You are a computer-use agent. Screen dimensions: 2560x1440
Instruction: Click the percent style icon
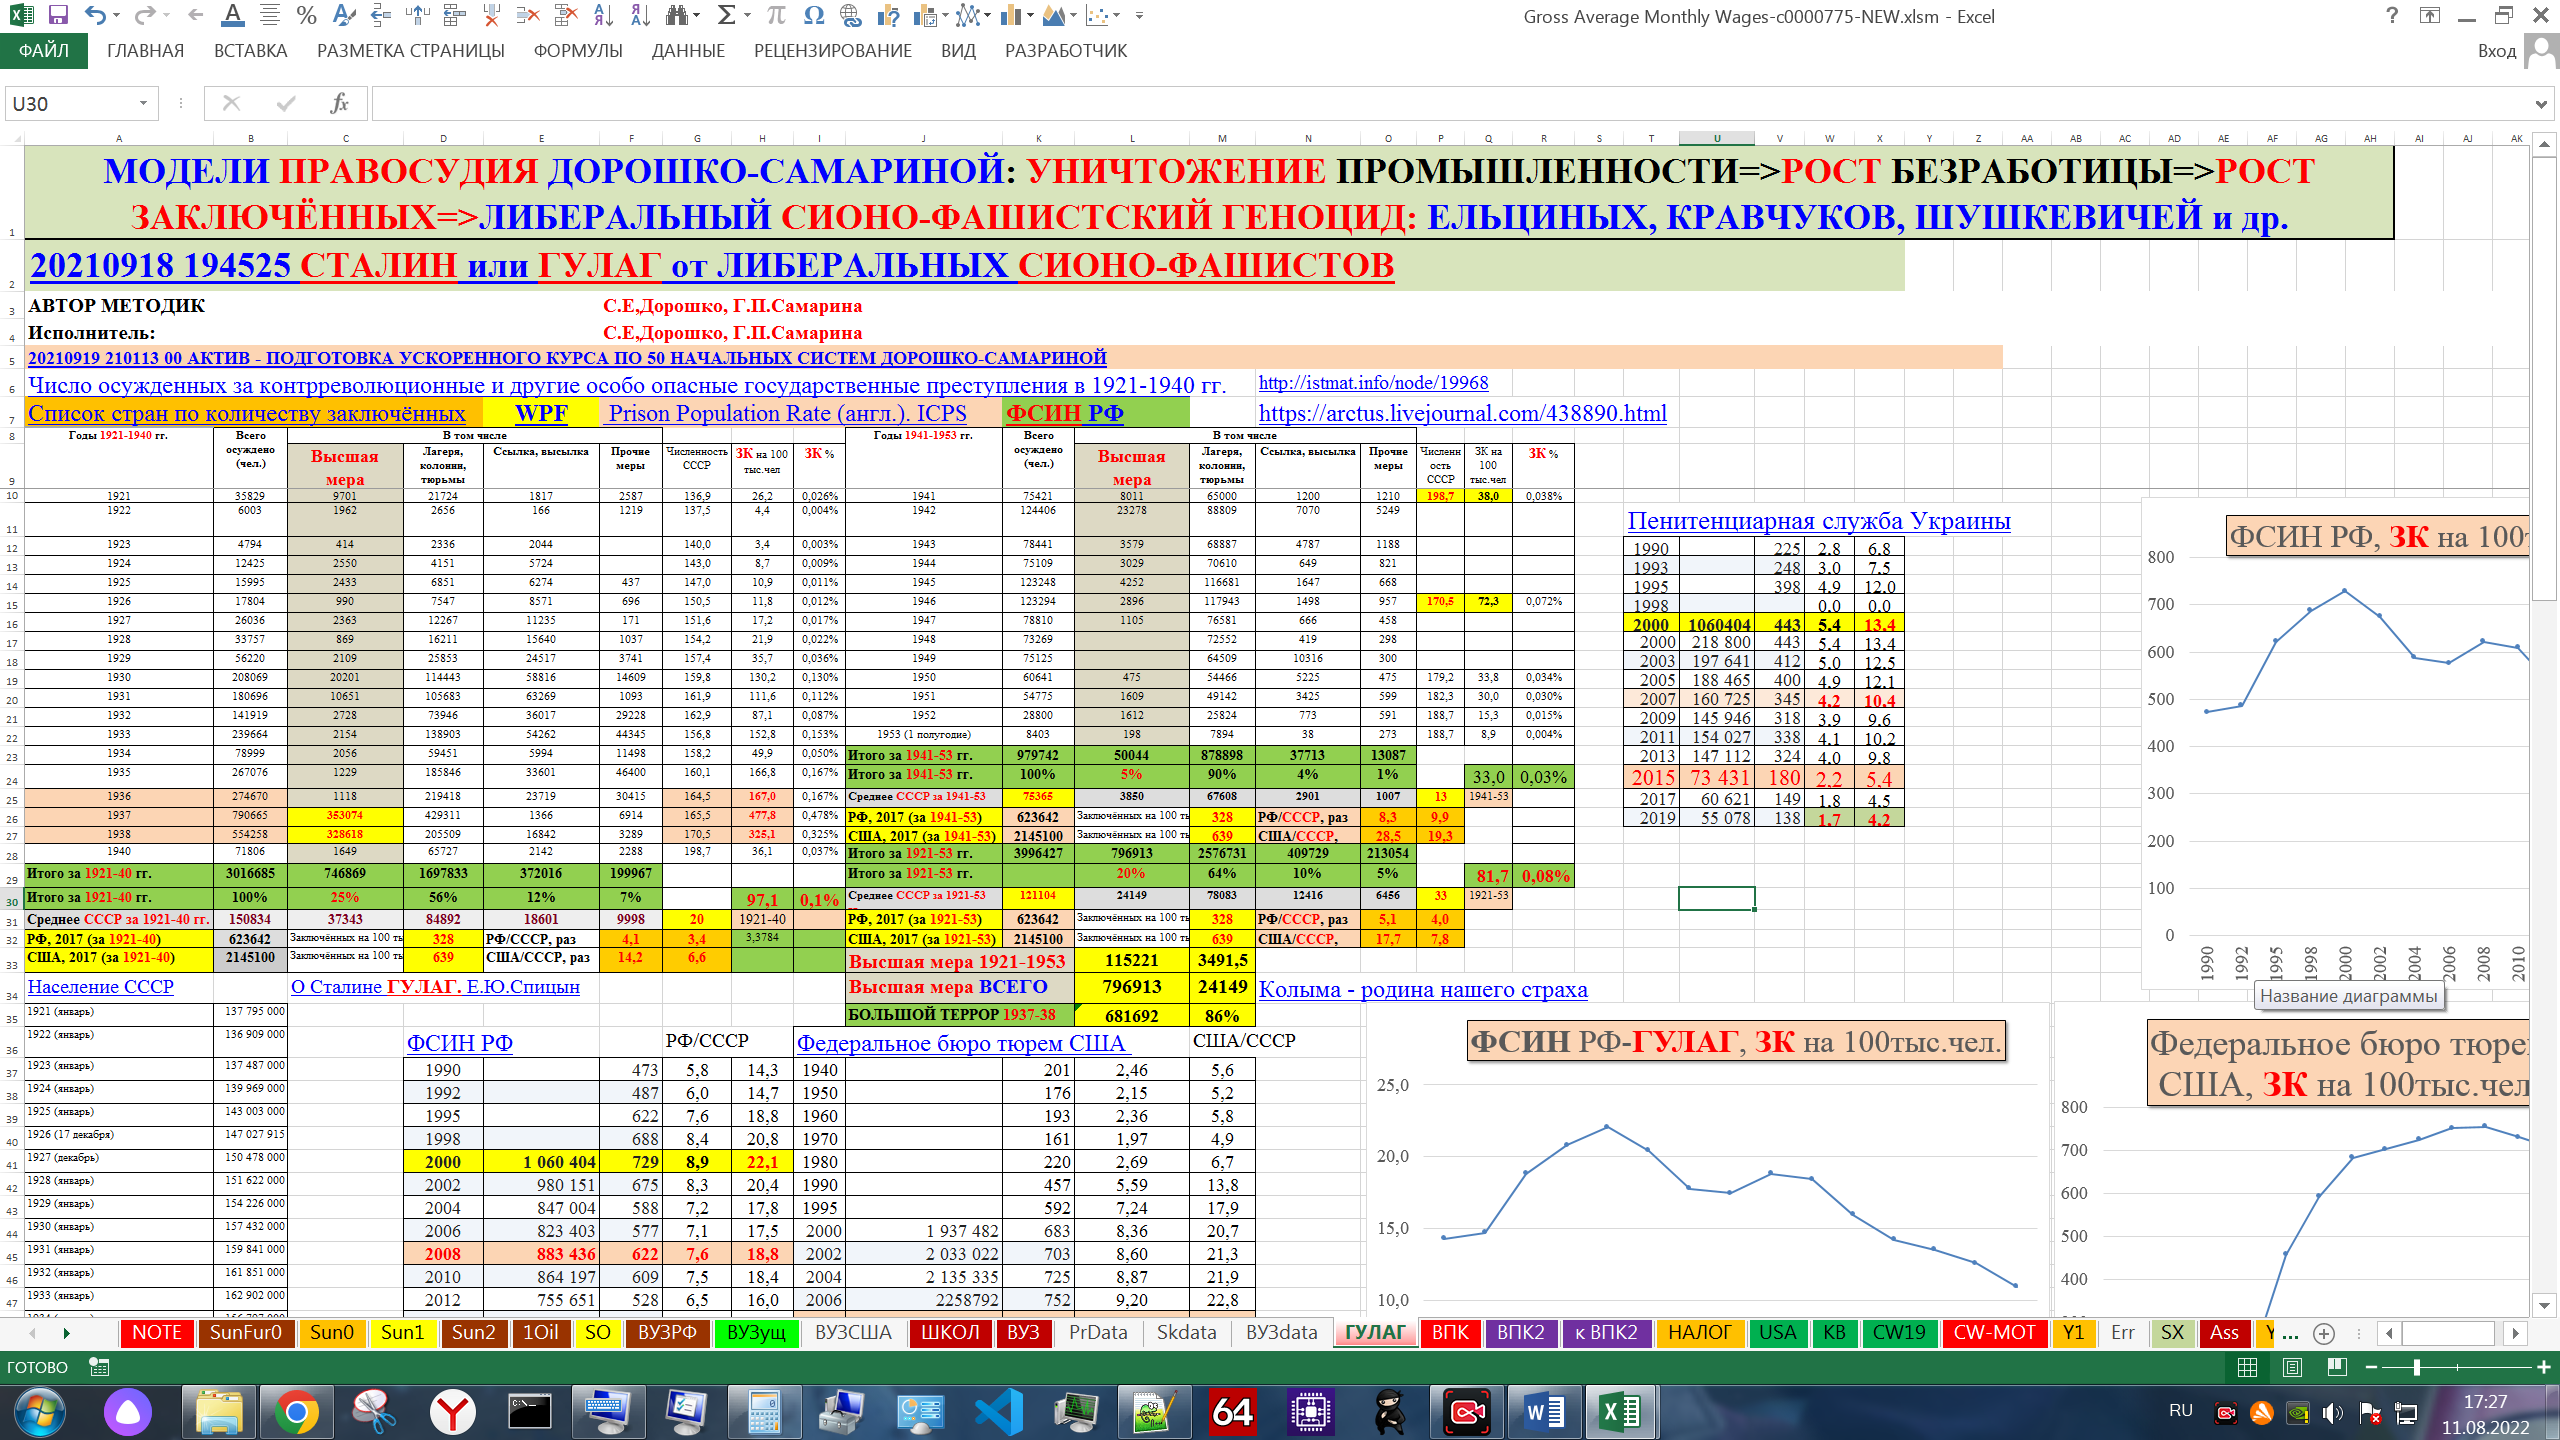tap(307, 16)
